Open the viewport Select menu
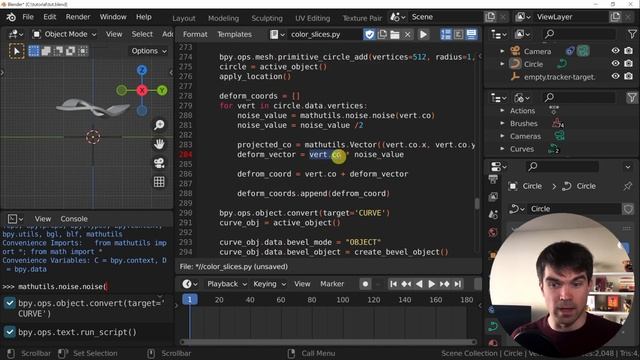The height and width of the screenshot is (360, 640). pos(142,34)
